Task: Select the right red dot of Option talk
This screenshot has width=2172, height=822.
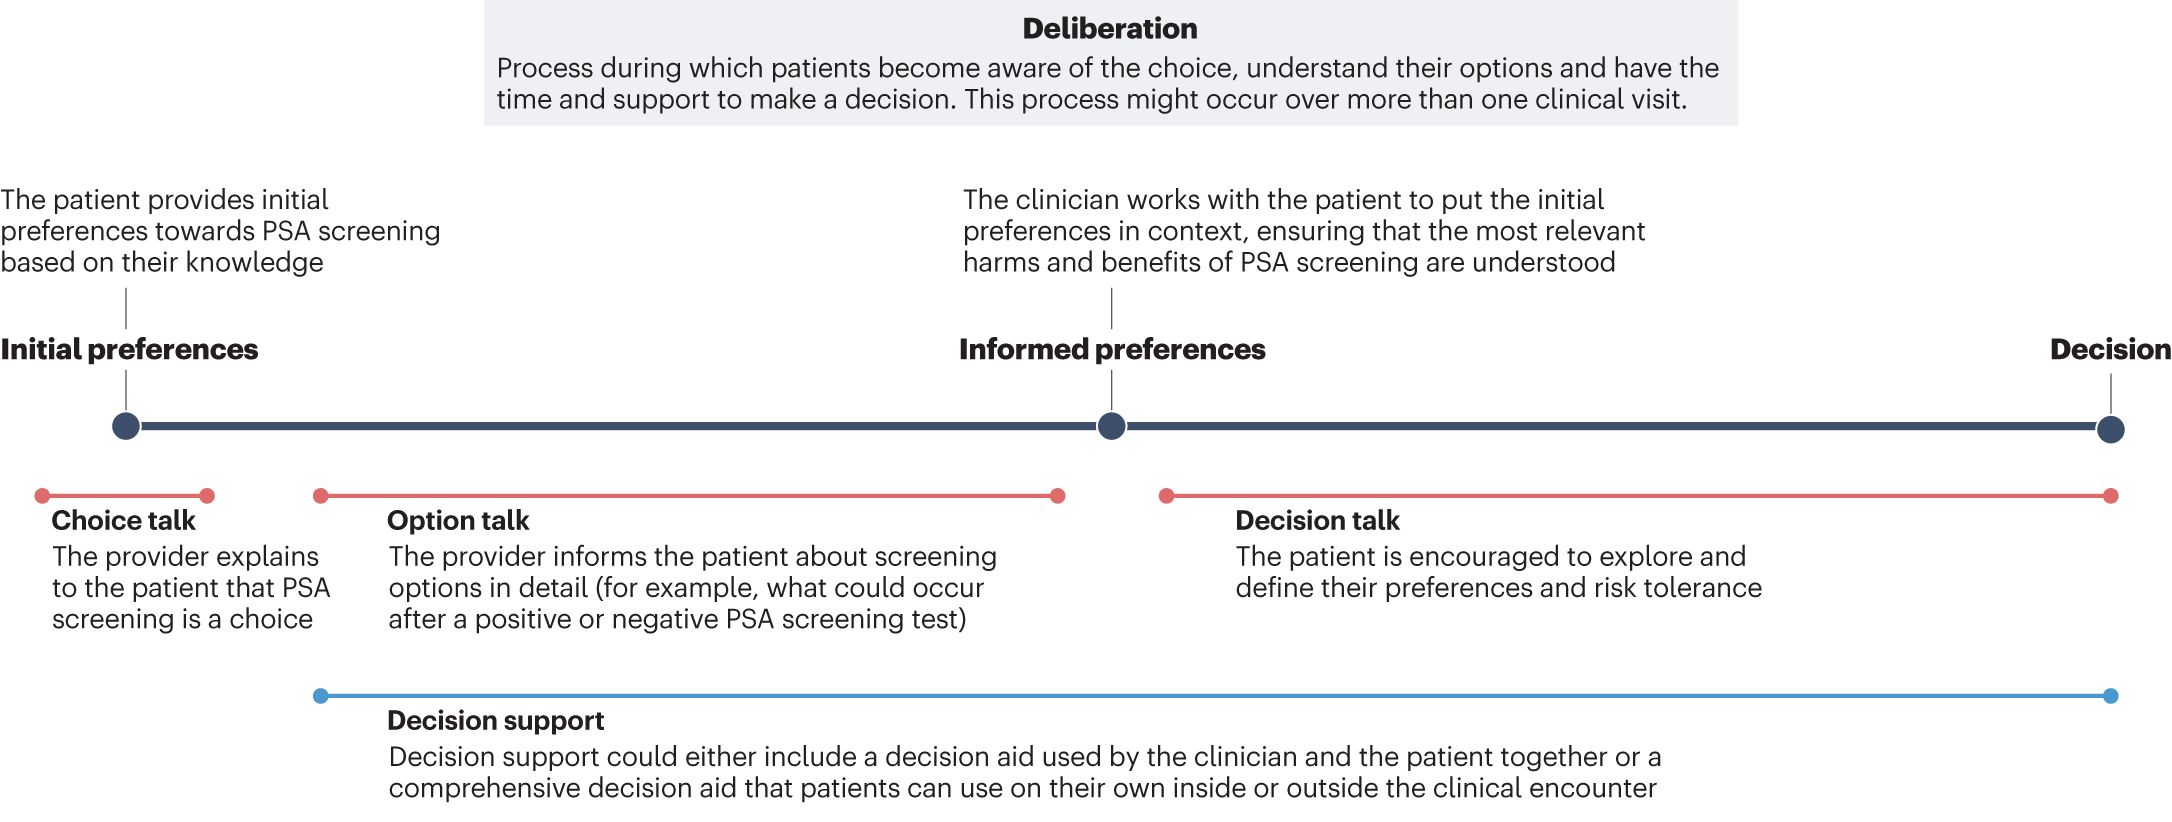Action: pos(1058,496)
